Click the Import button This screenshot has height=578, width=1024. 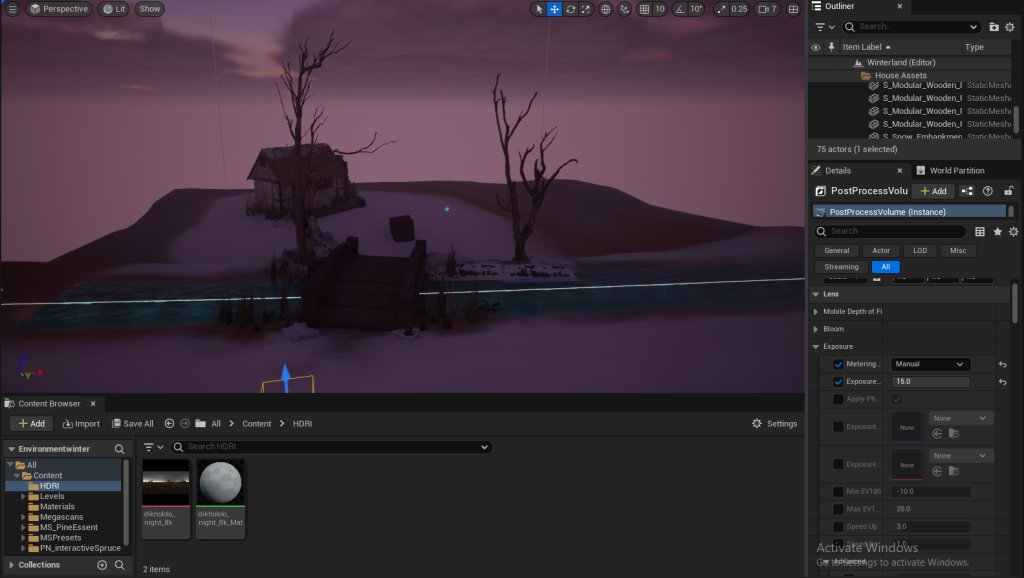click(x=81, y=424)
